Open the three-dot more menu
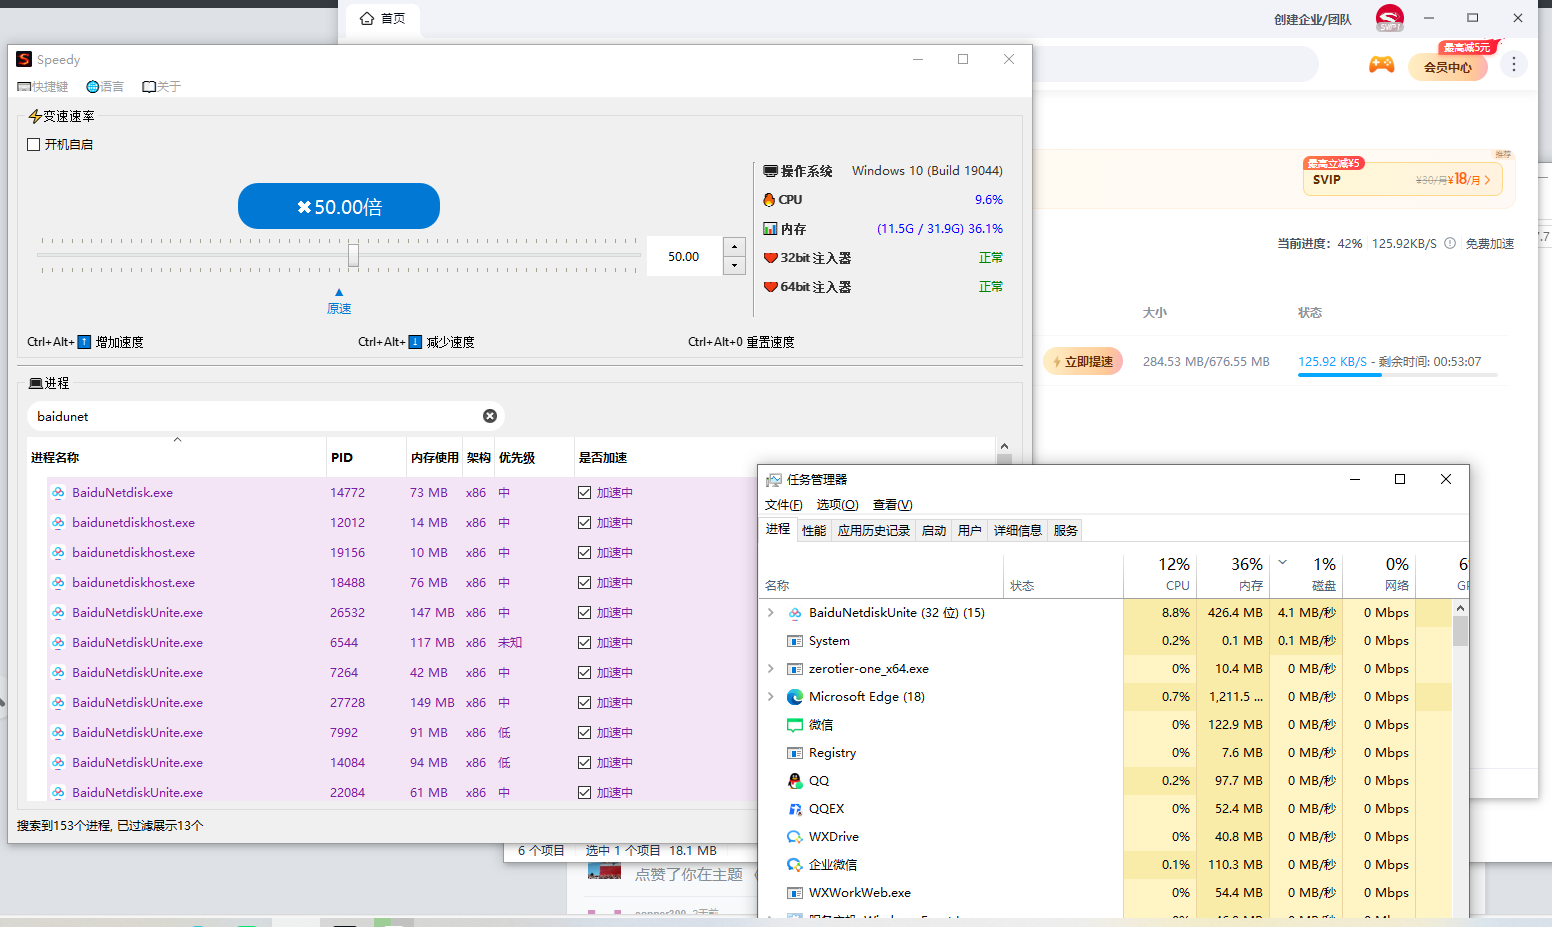Screen dimensions: 1552x927 (x=1514, y=65)
